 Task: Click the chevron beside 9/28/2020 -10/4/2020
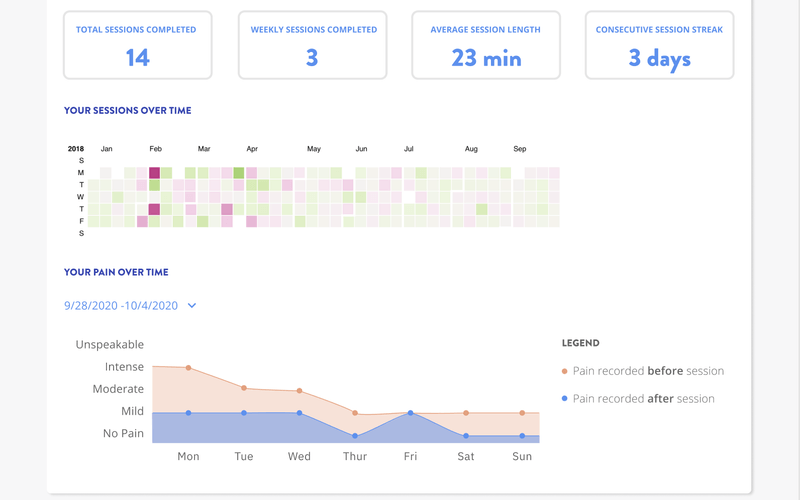point(192,306)
